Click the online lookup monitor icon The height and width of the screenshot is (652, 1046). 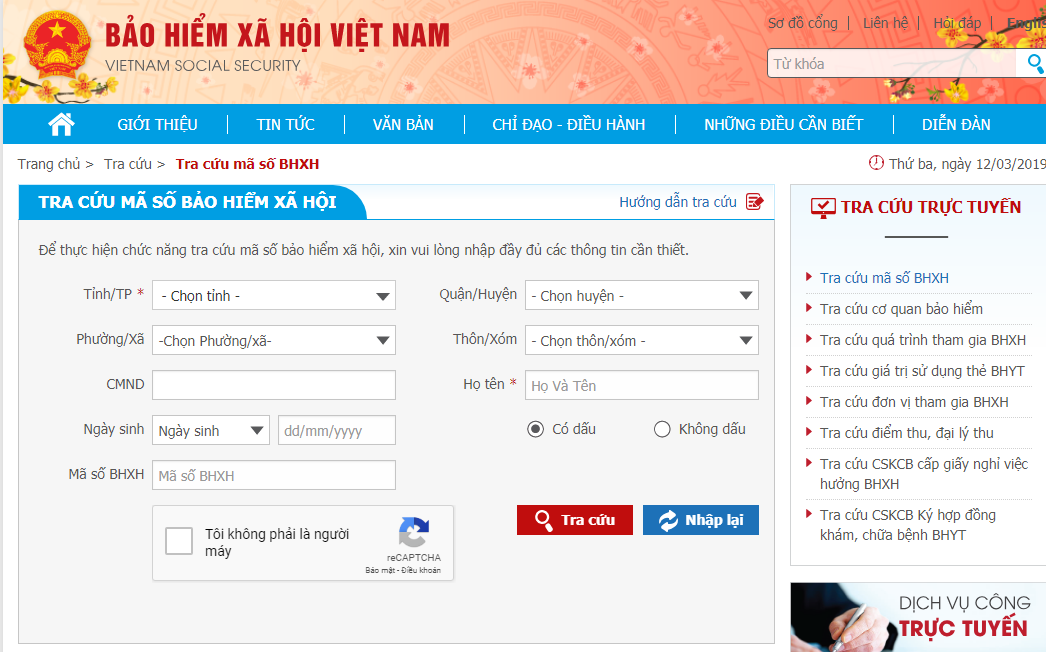coord(823,208)
